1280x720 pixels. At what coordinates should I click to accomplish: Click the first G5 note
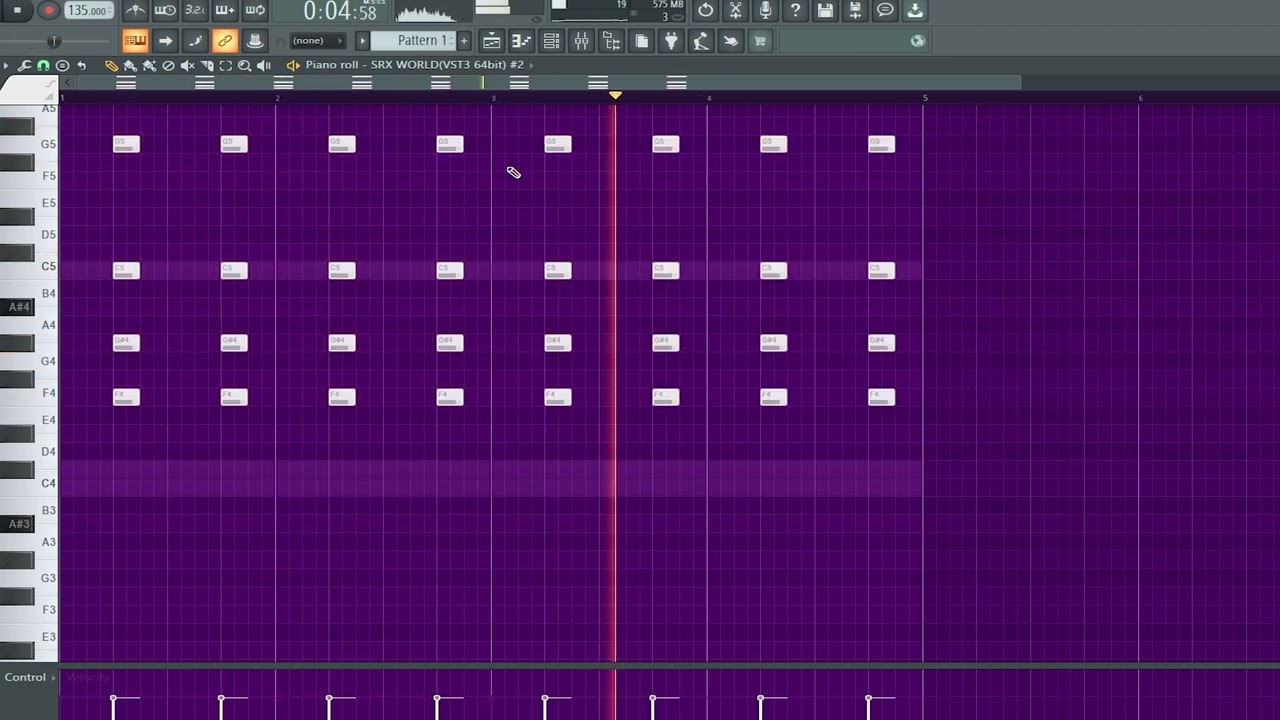(x=126, y=144)
